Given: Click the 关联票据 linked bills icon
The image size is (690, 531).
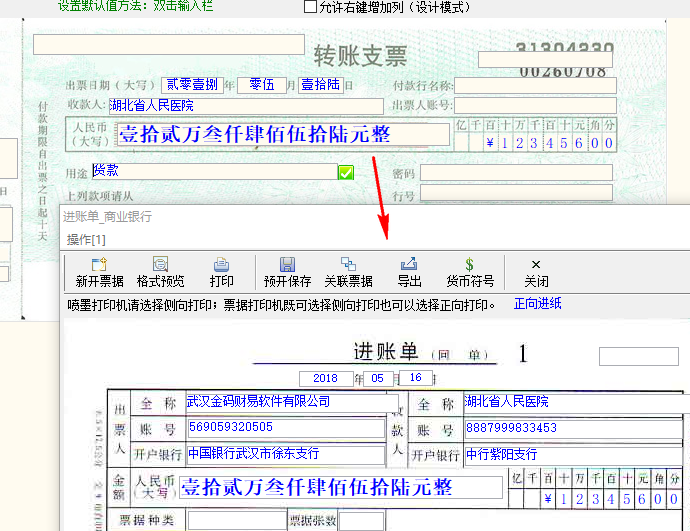Looking at the screenshot, I should [348, 272].
